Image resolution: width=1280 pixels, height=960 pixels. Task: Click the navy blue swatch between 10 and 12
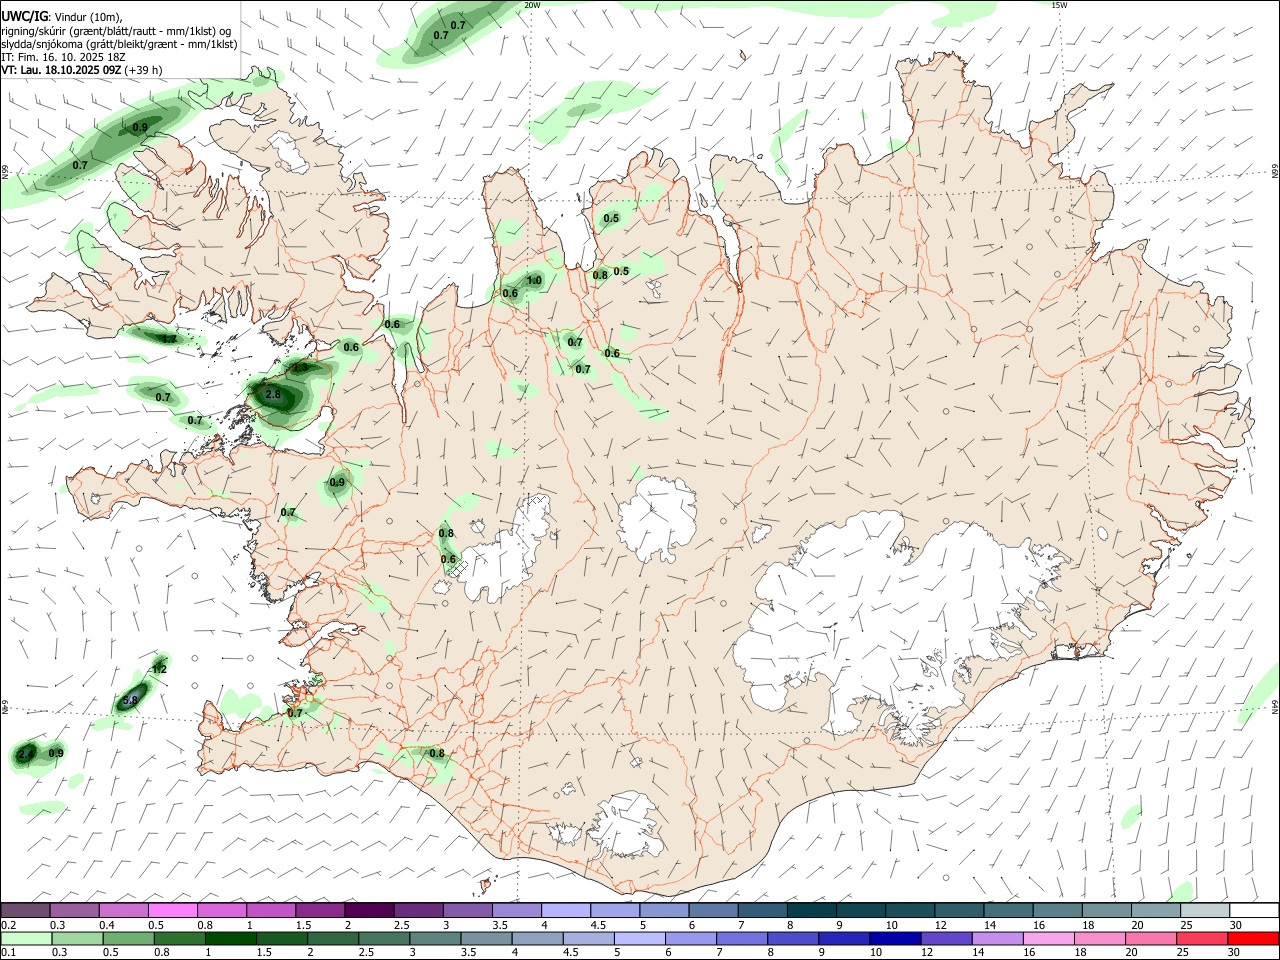pyautogui.click(x=895, y=938)
